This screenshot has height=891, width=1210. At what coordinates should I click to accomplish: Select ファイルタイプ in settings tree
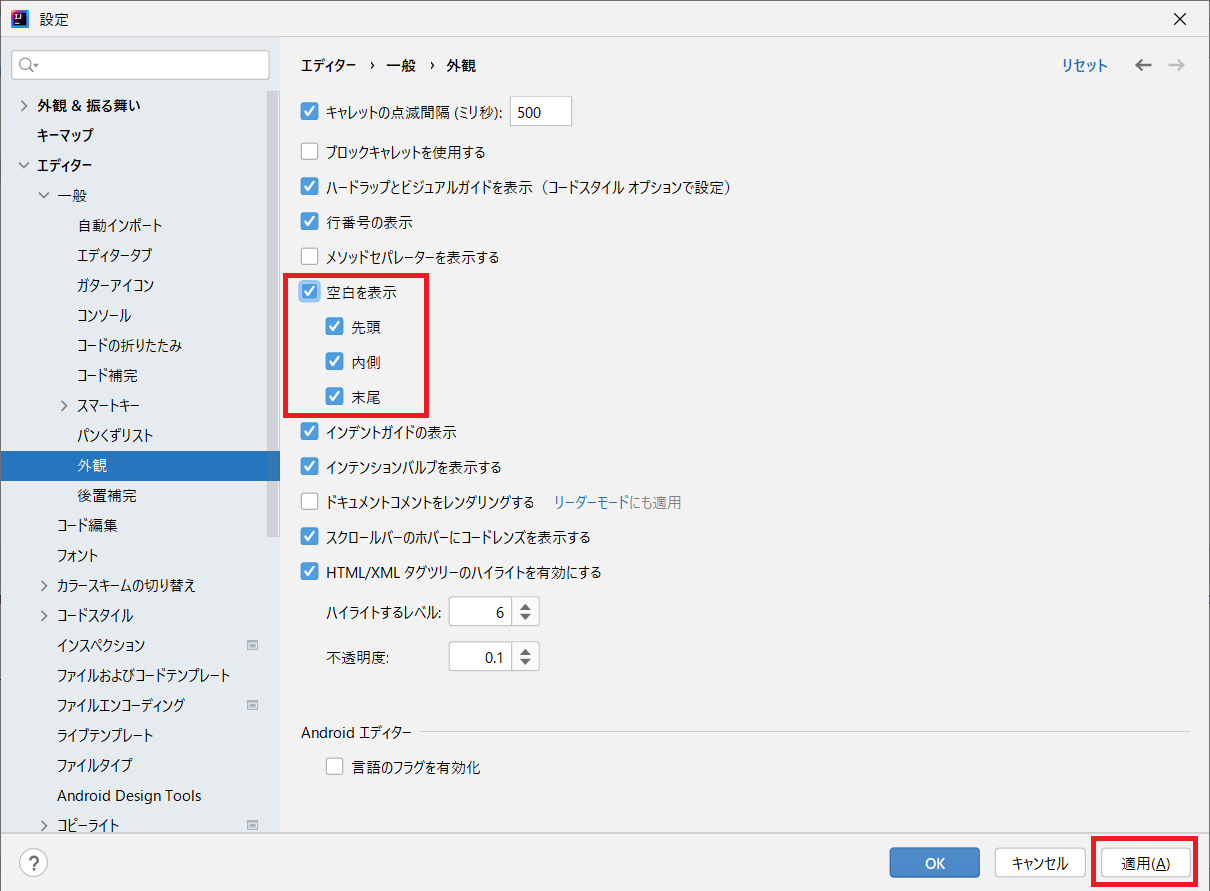[95, 765]
